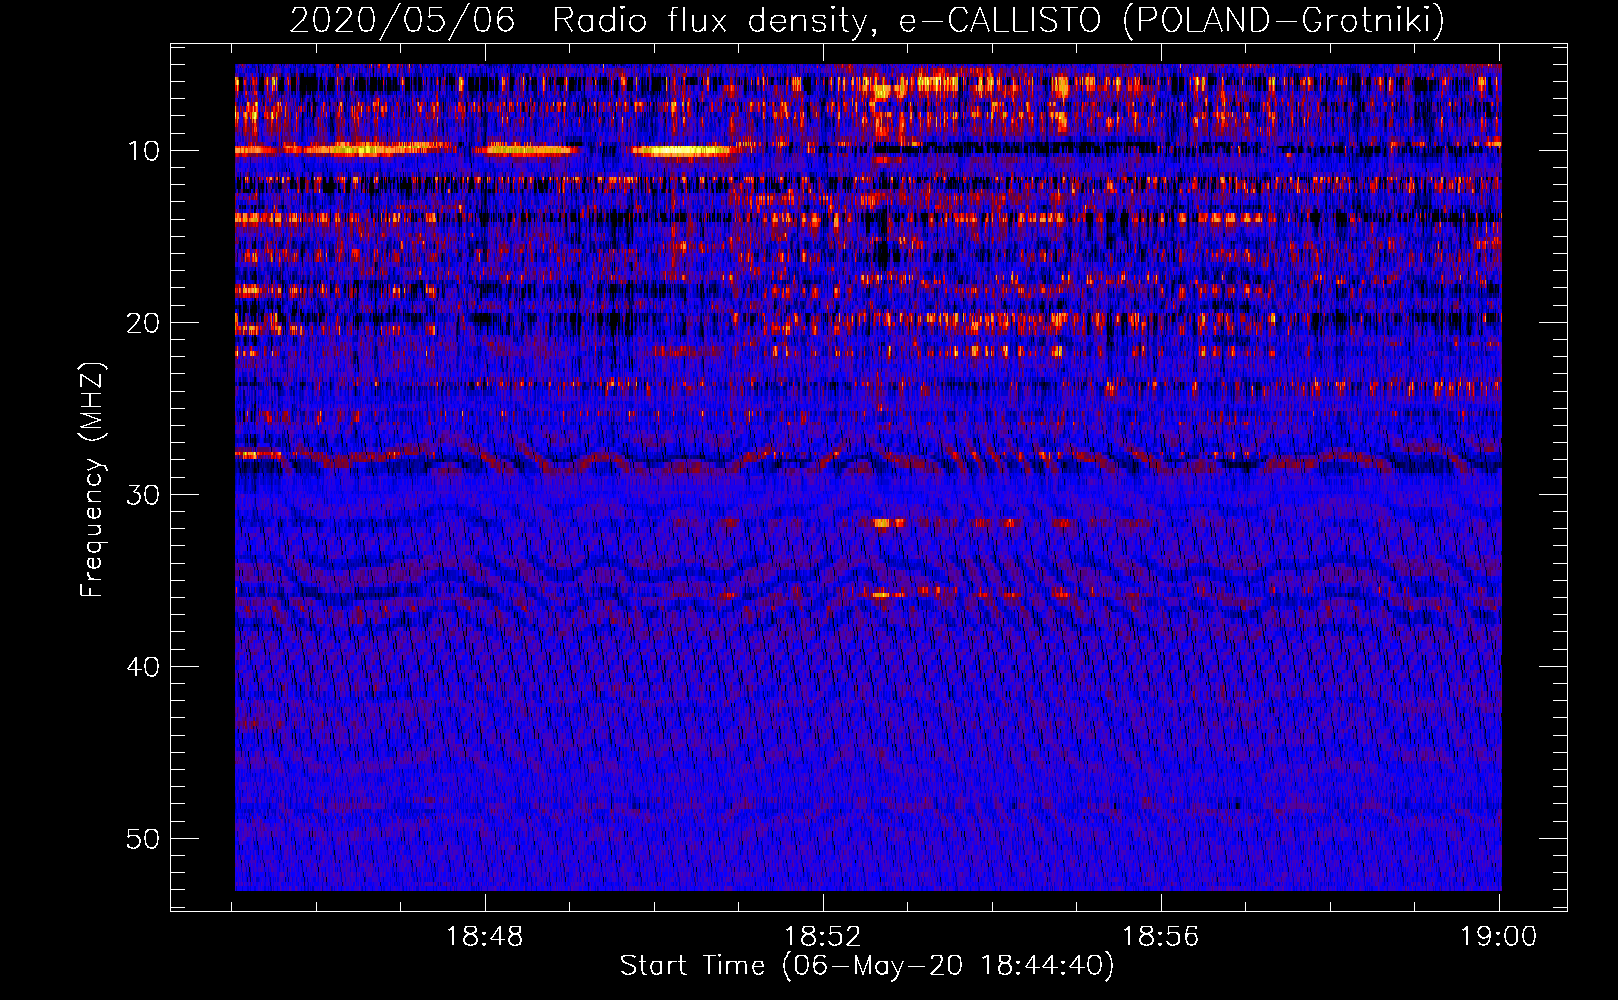Click the 19:00 time tick label
Screen dimensions: 1618x1000
(1498, 937)
